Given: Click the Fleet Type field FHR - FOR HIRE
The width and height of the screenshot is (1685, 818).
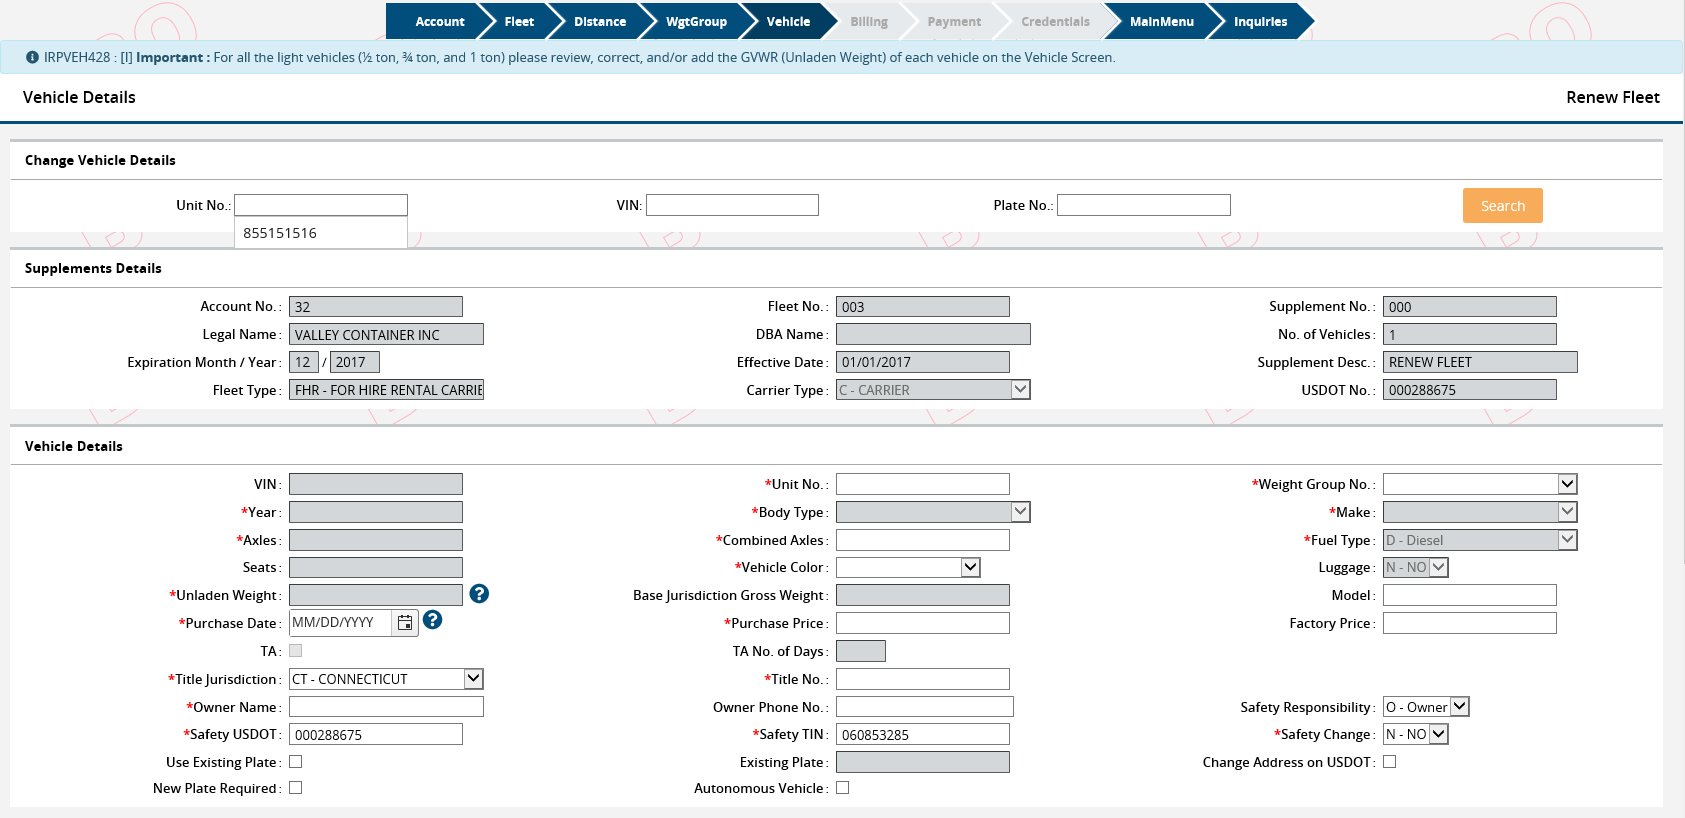Looking at the screenshot, I should pos(386,390).
